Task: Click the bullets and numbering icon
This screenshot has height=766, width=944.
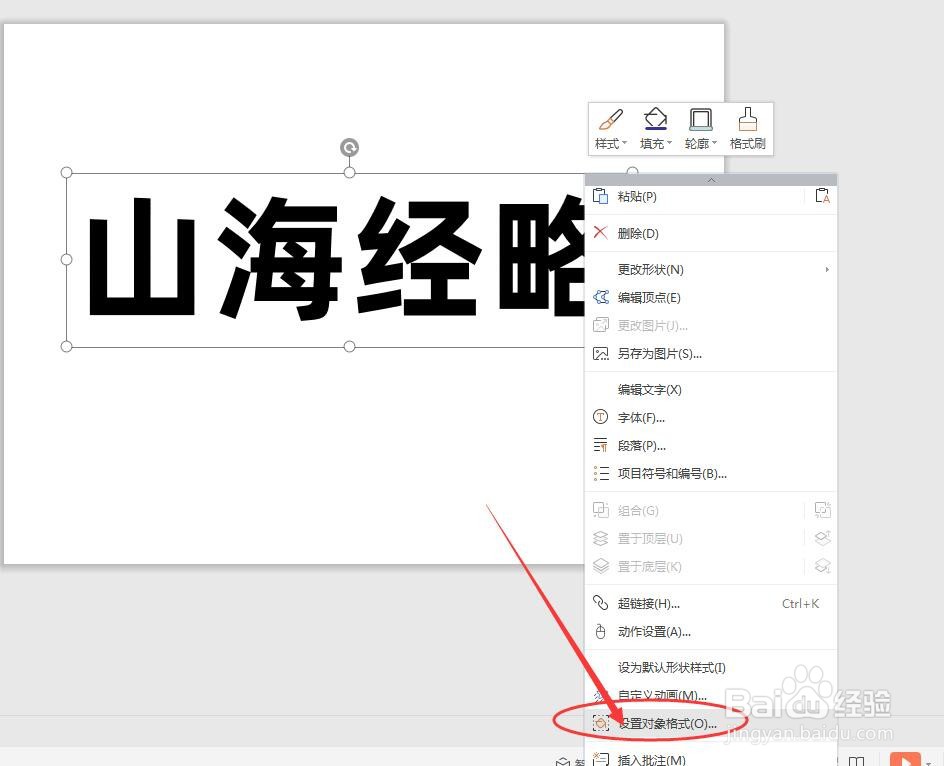Action: point(600,473)
